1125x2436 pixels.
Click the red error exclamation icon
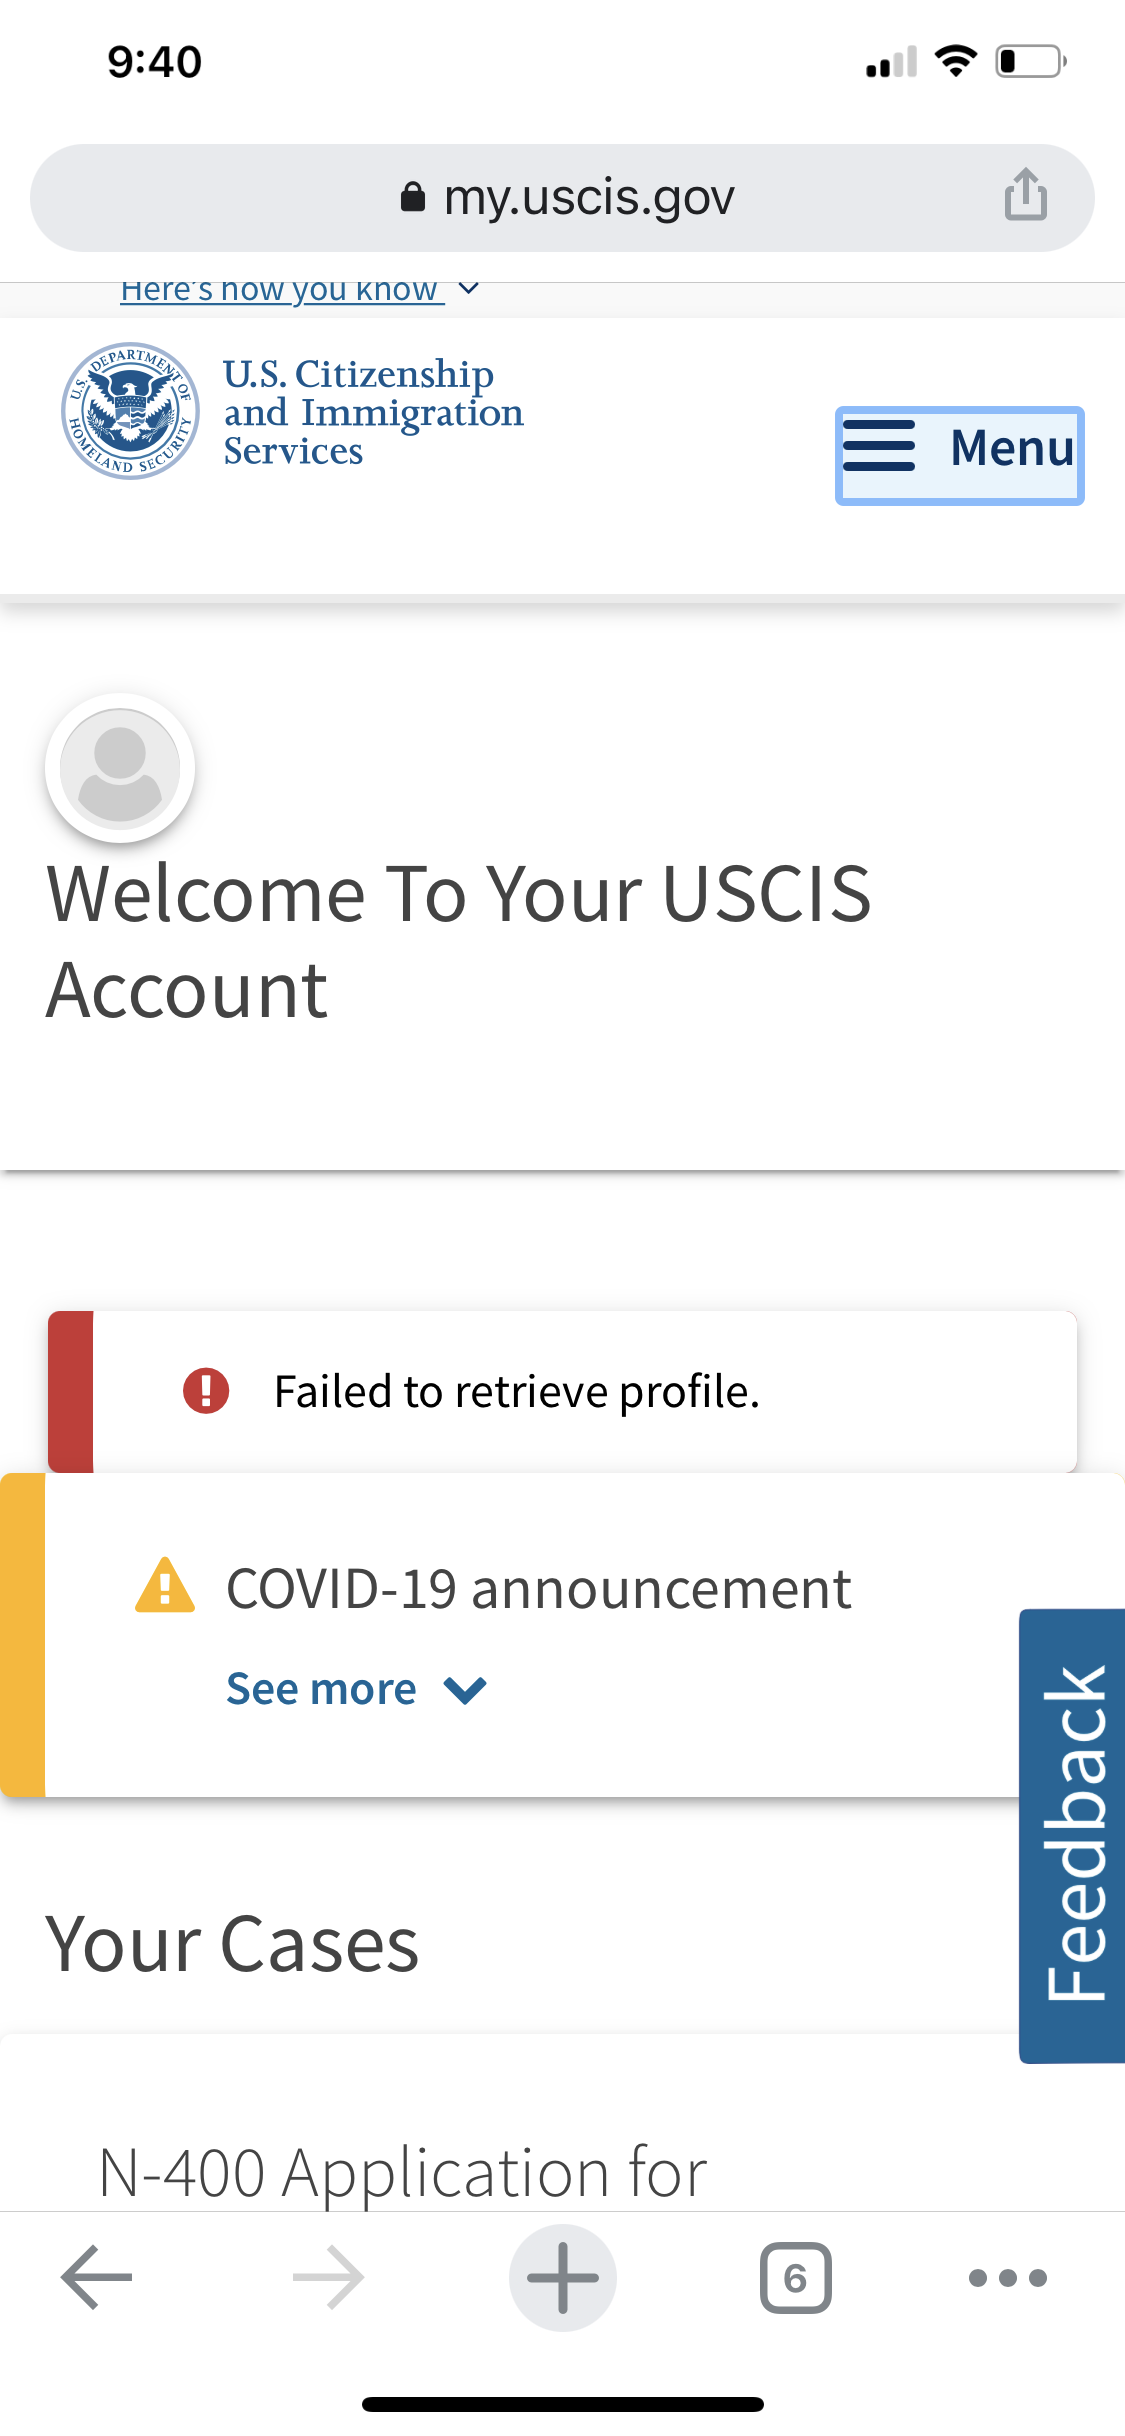pyautogui.click(x=206, y=1390)
